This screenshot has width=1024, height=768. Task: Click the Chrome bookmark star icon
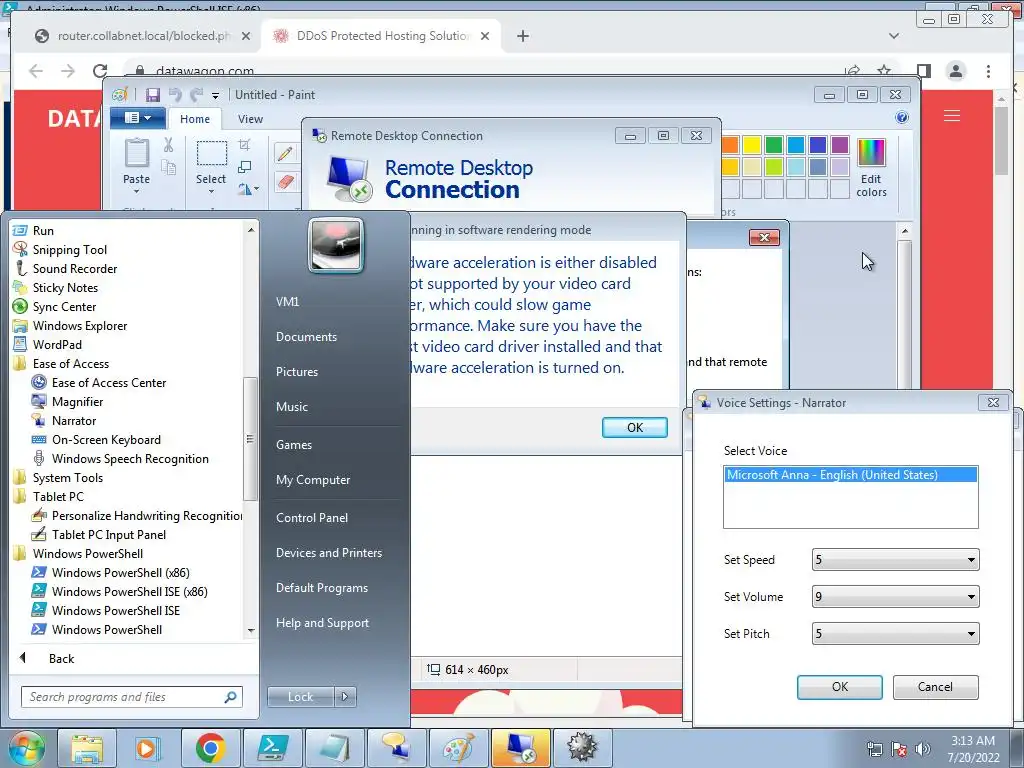[x=884, y=71]
